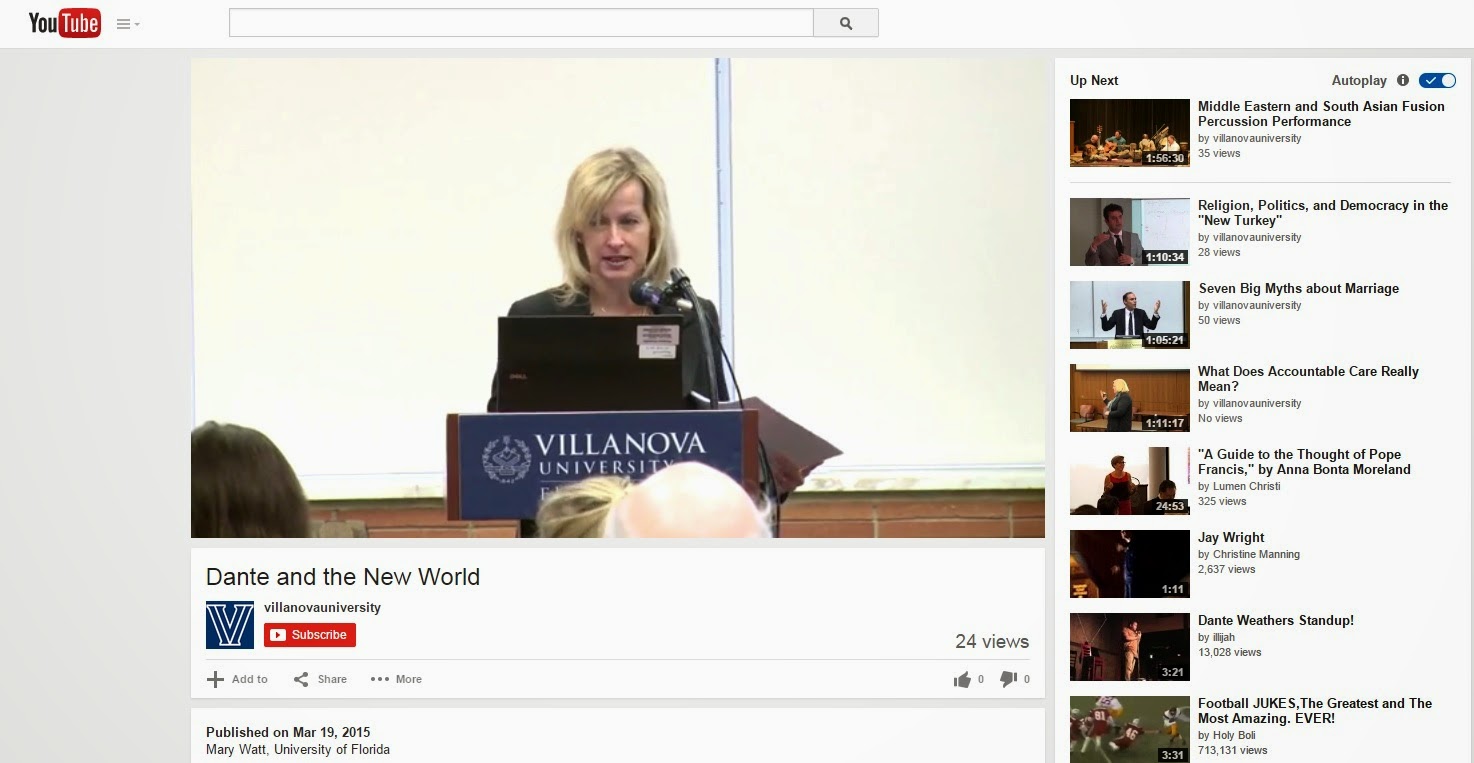This screenshot has width=1474, height=763.
Task: Subscribe to villanovauniversity channel
Action: 310,635
